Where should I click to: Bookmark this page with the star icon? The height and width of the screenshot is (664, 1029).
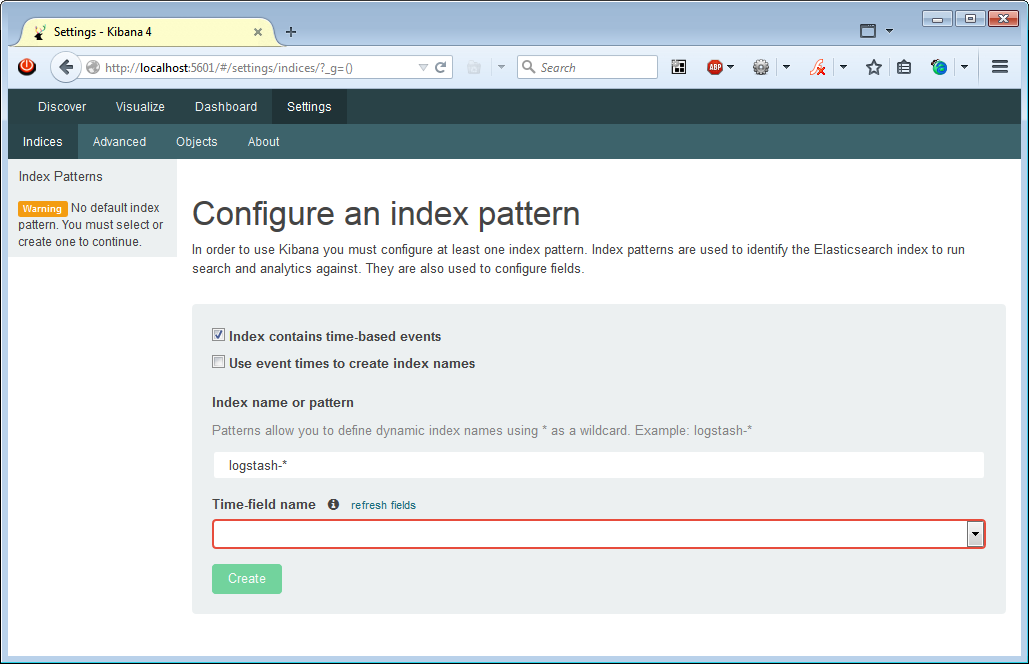click(x=873, y=67)
